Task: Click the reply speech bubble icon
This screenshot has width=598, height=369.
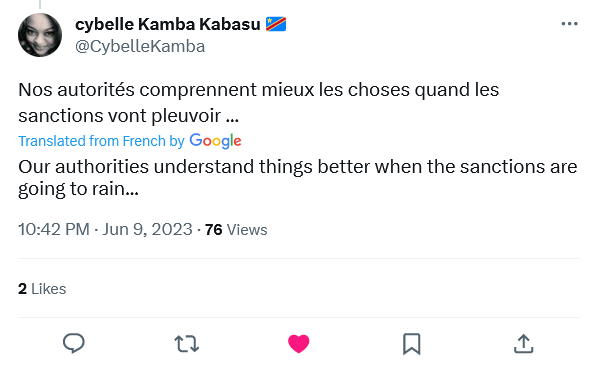Action: (74, 343)
